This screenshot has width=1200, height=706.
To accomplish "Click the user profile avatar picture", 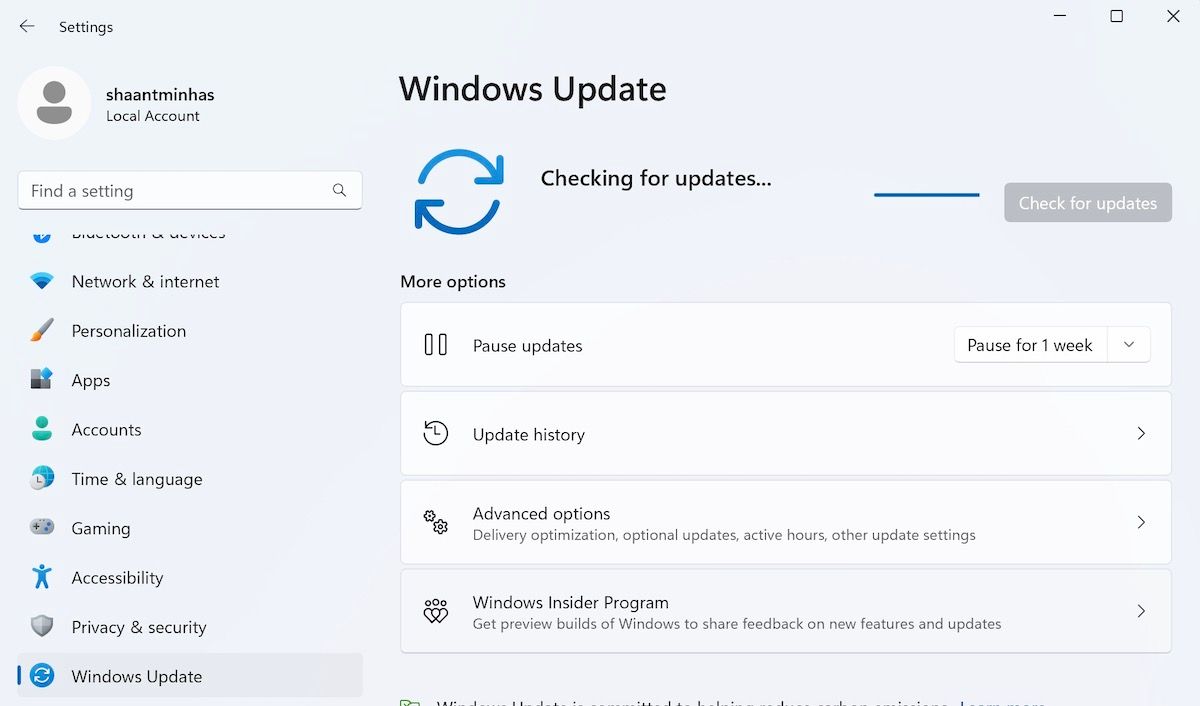I will (x=54, y=103).
